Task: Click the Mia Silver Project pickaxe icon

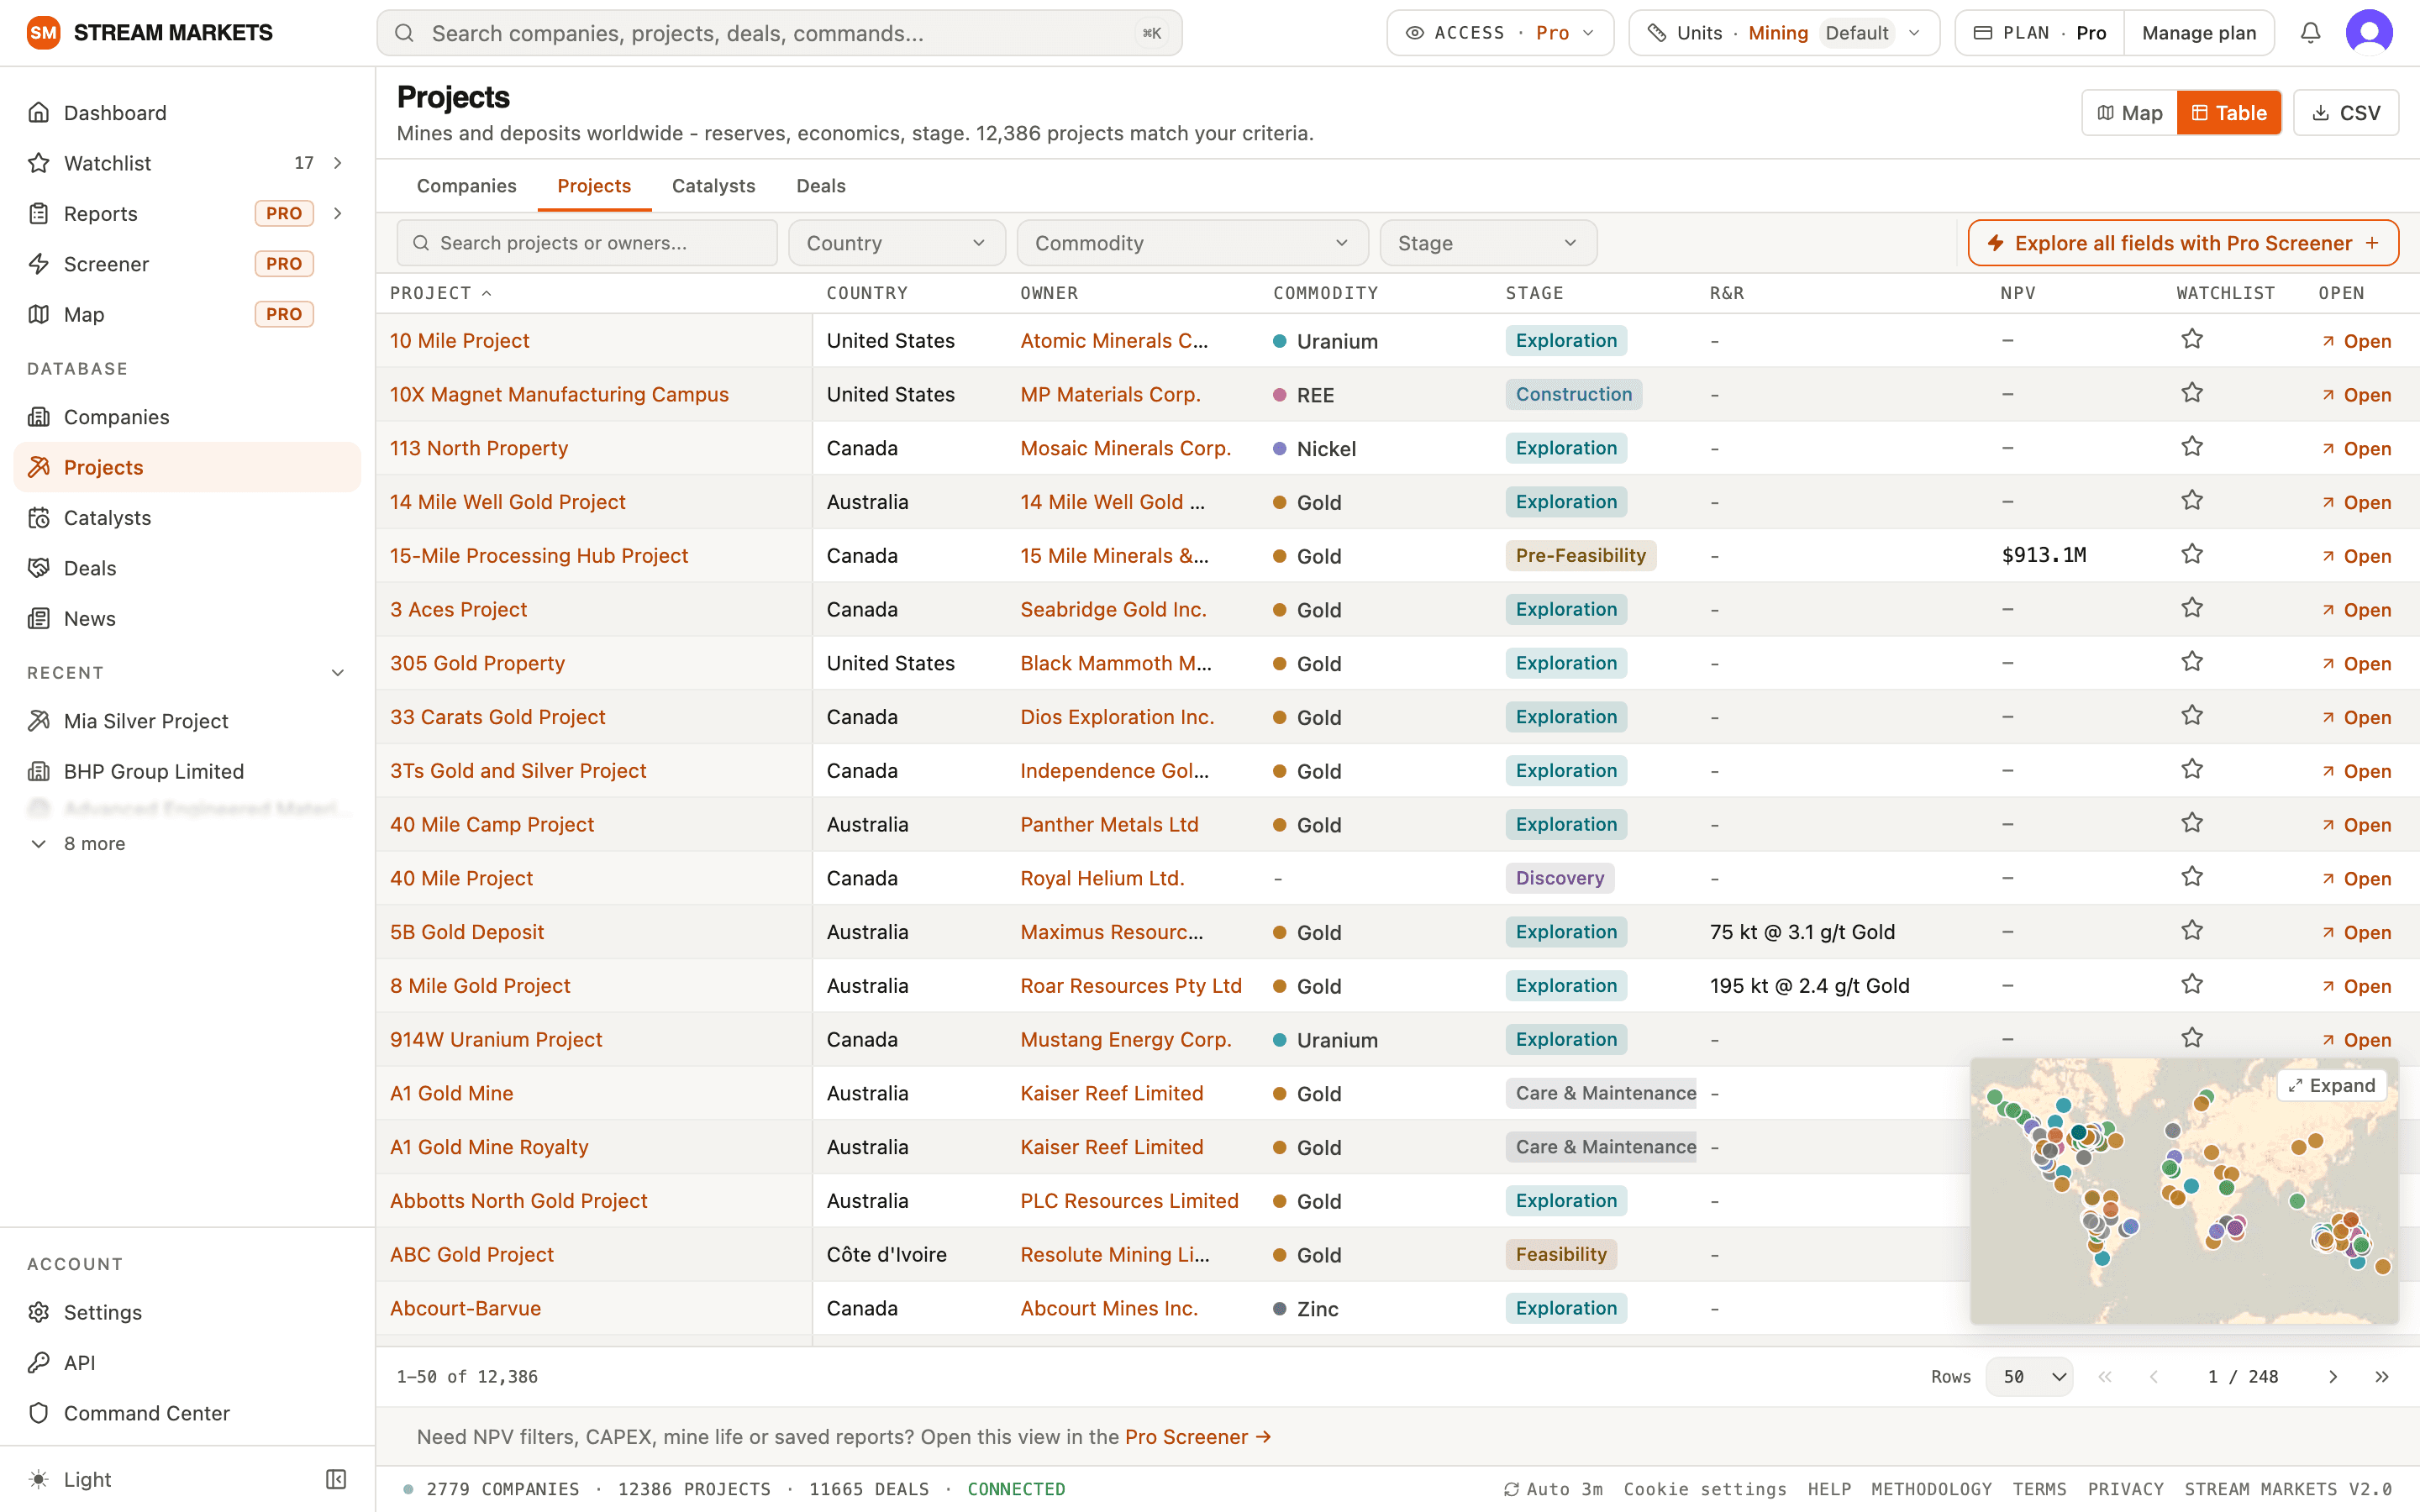Action: pos(39,721)
